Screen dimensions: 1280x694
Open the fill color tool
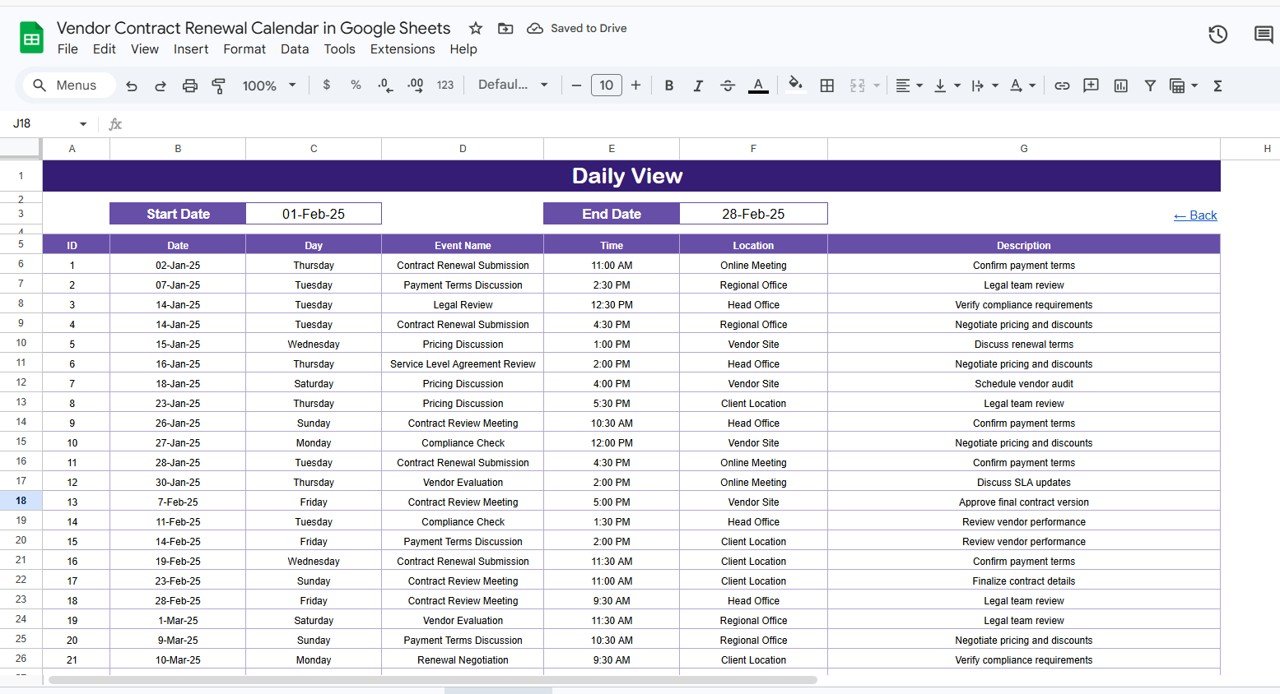pyautogui.click(x=795, y=85)
